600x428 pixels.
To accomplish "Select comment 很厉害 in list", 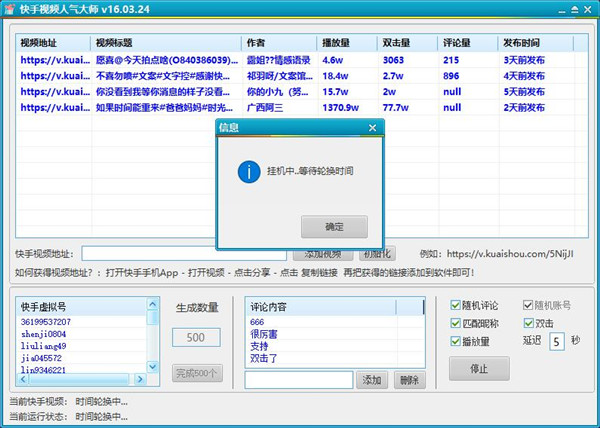I will [264, 334].
